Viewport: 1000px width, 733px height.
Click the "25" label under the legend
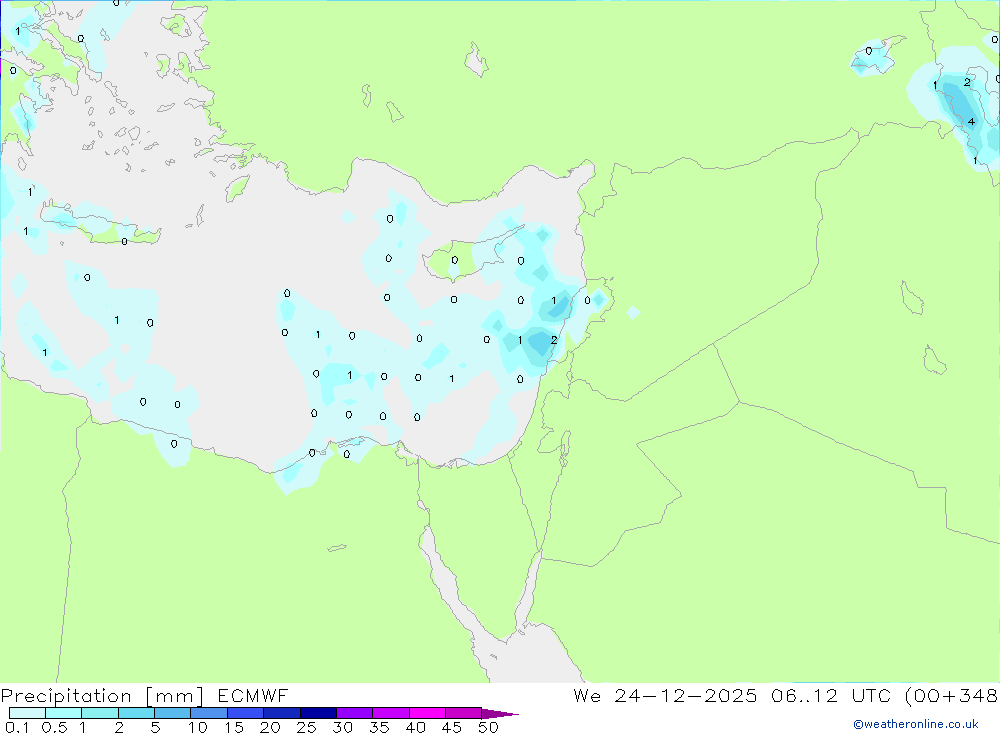307,727
